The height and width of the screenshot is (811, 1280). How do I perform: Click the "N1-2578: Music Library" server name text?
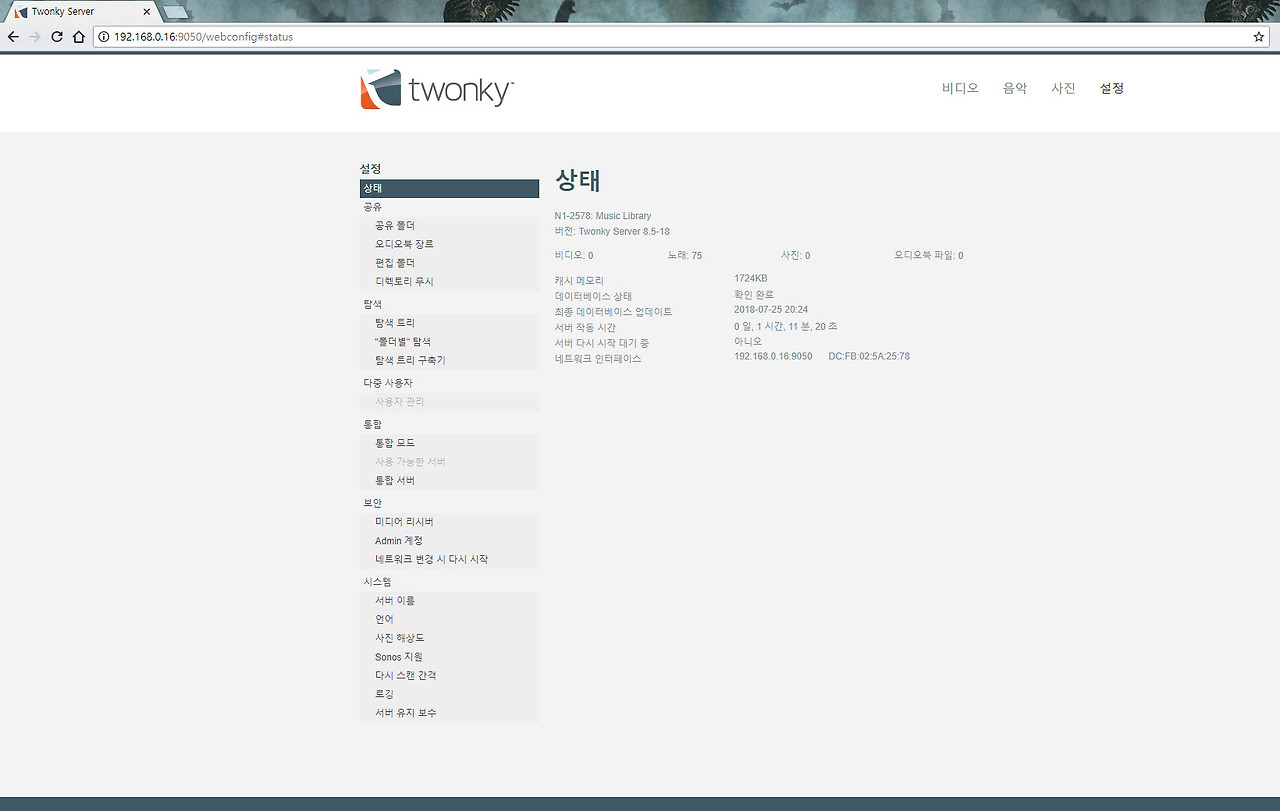603,216
